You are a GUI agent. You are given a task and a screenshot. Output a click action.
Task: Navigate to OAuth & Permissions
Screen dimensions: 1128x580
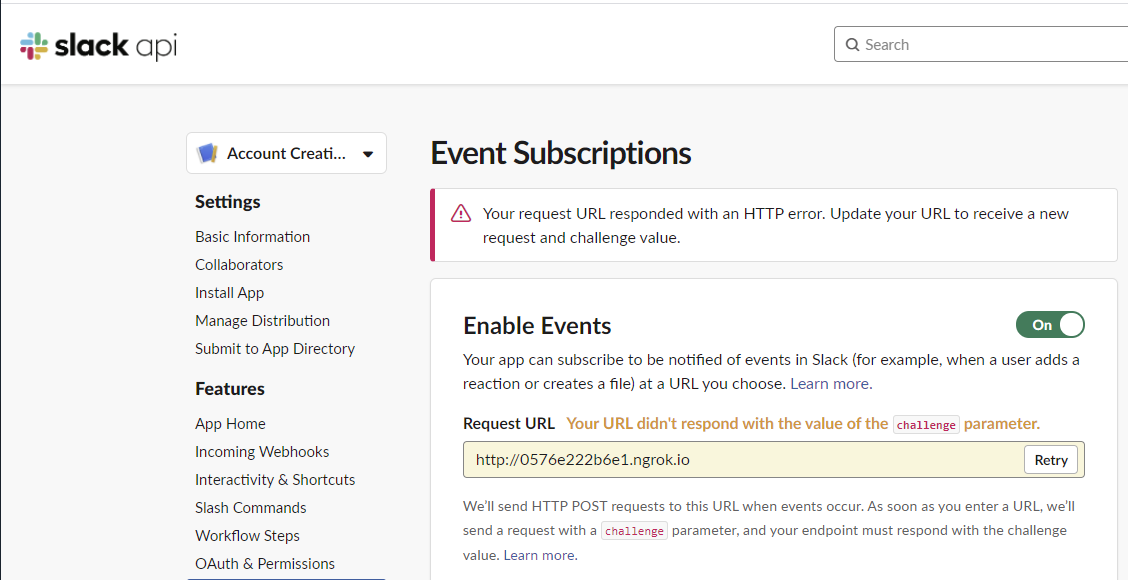click(264, 563)
